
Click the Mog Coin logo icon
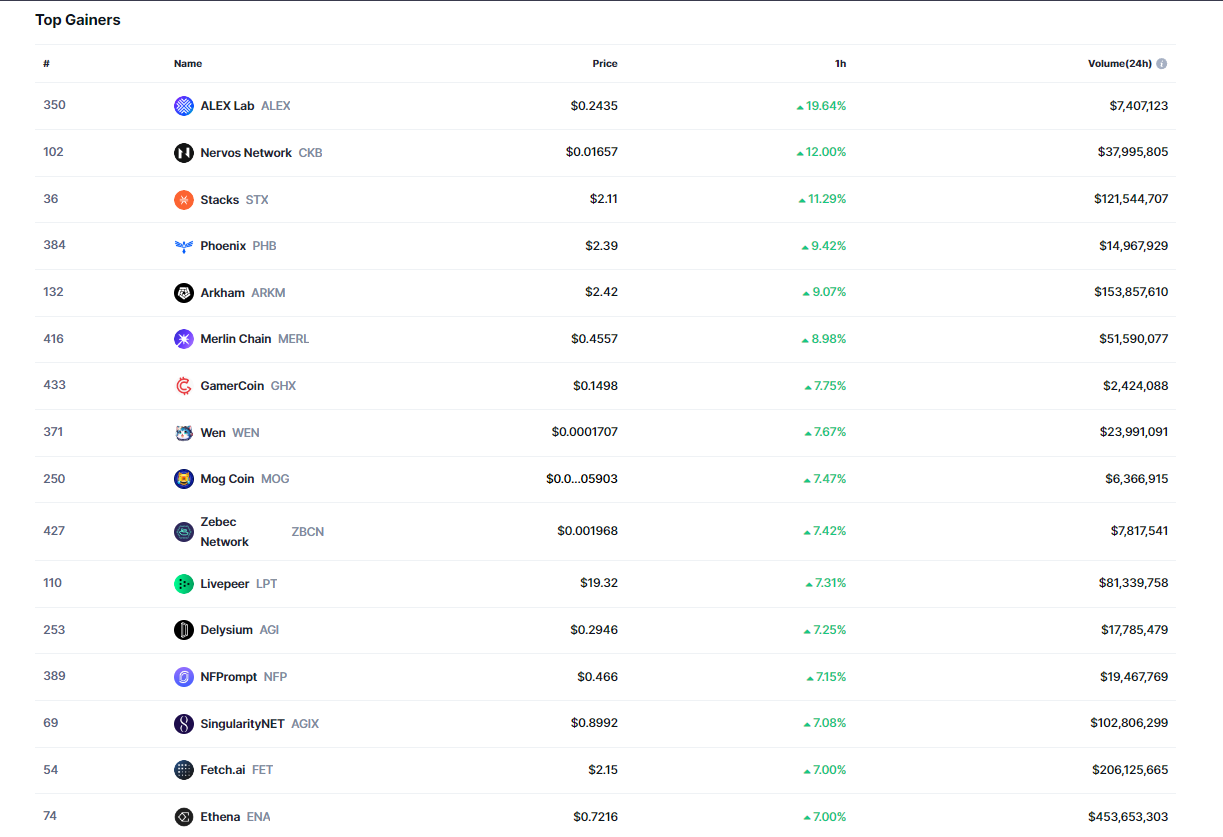pyautogui.click(x=184, y=479)
